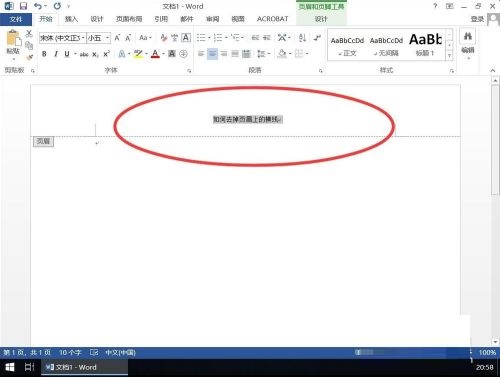The image size is (500, 377).
Task: Click the Phonetic Guide (拼音) icon
Action: [175, 38]
